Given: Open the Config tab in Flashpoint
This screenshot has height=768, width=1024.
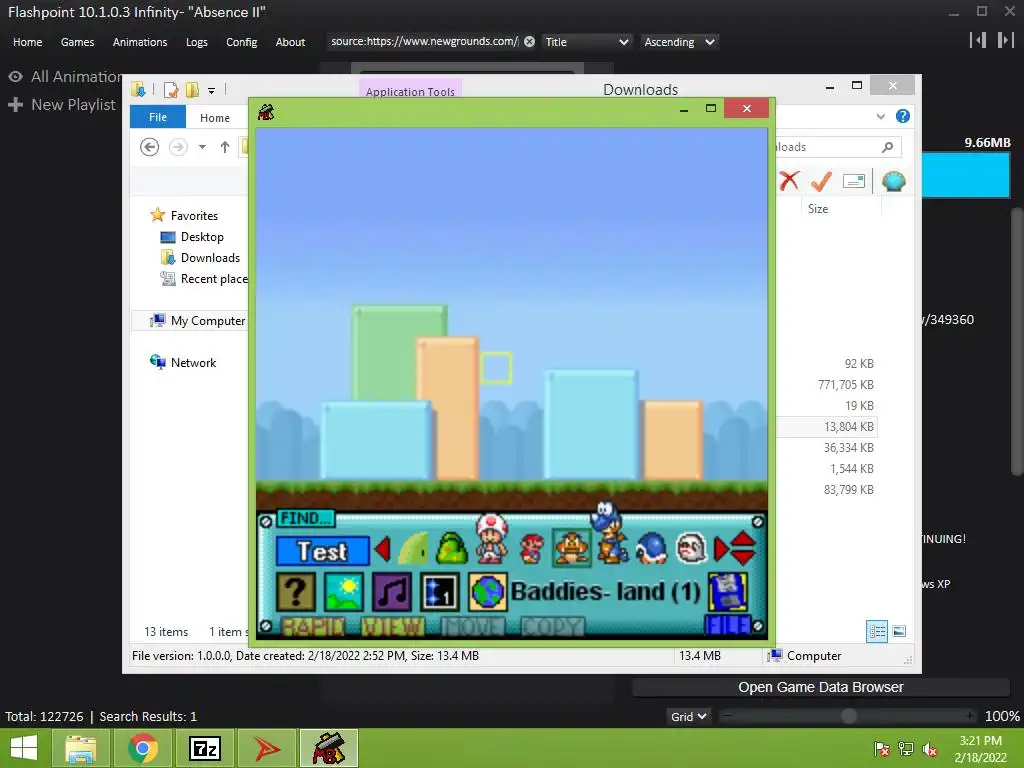Looking at the screenshot, I should 242,42.
